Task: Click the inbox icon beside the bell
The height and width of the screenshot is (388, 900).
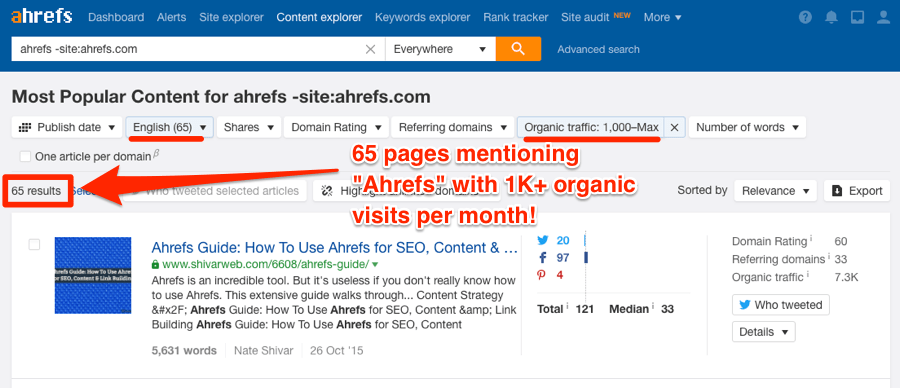Action: click(857, 17)
